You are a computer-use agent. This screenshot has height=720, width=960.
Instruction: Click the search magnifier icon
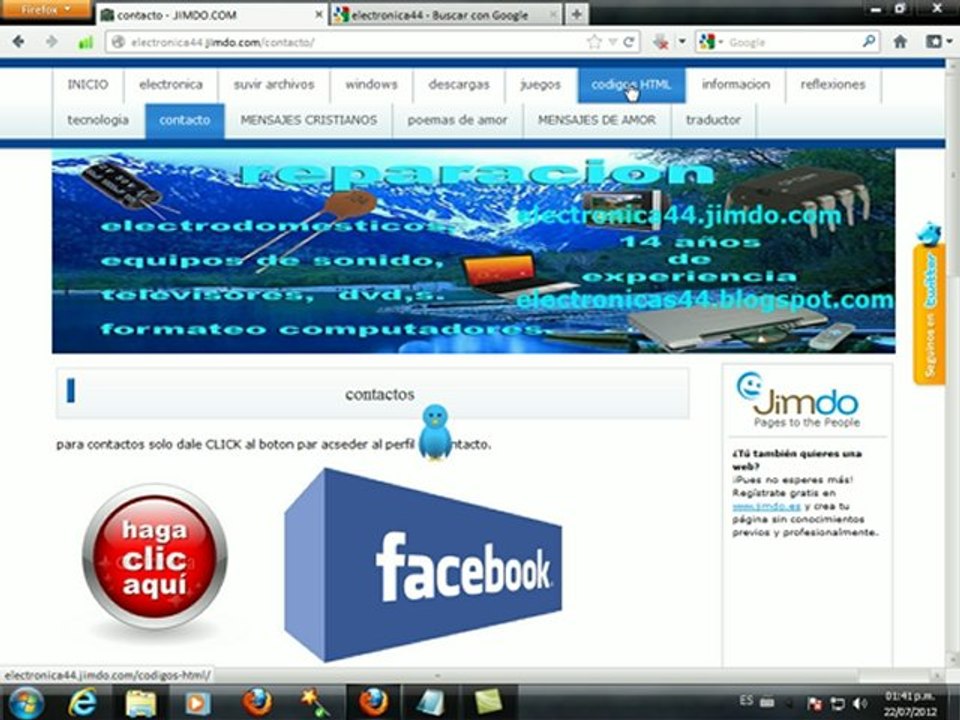pos(869,42)
